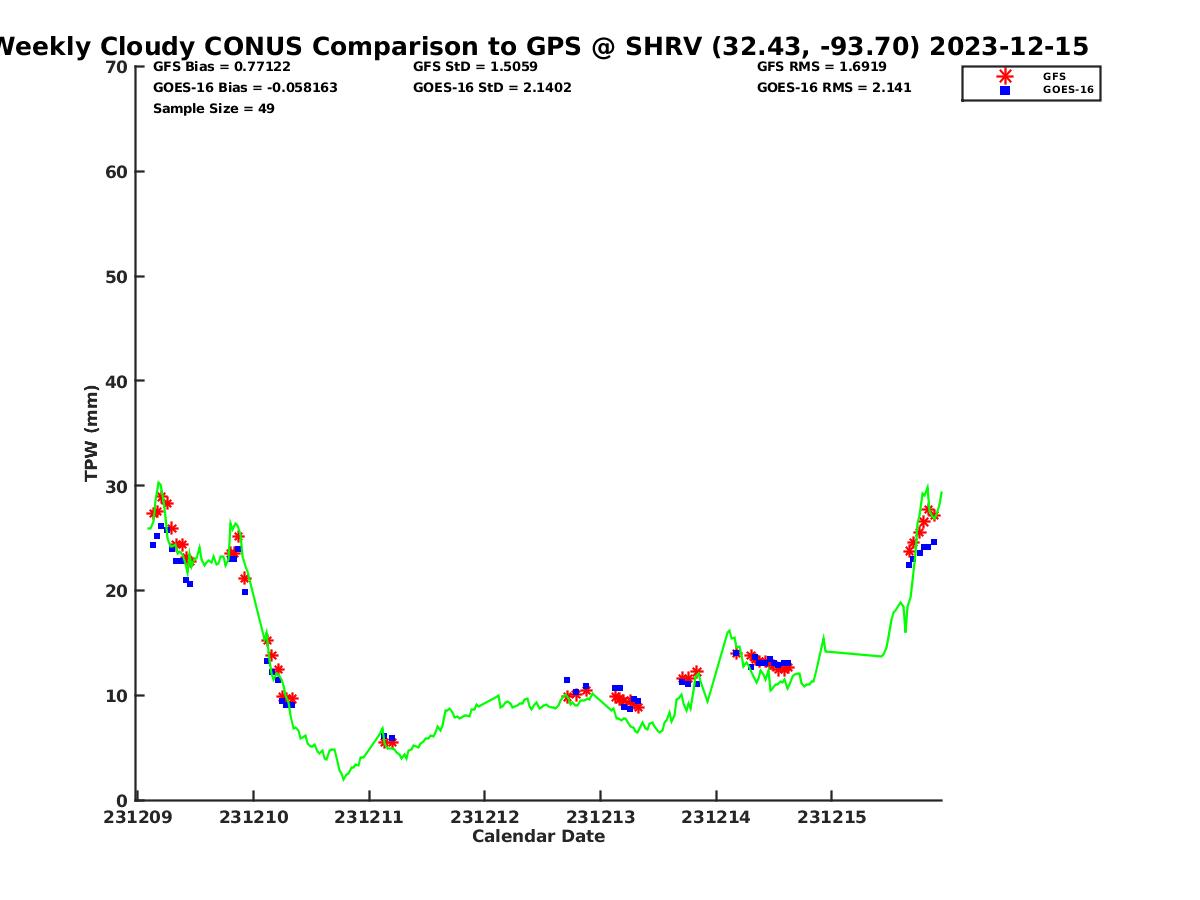Click the 60 y-axis tick label
Screen dimensions: 1200x900
tap(117, 172)
